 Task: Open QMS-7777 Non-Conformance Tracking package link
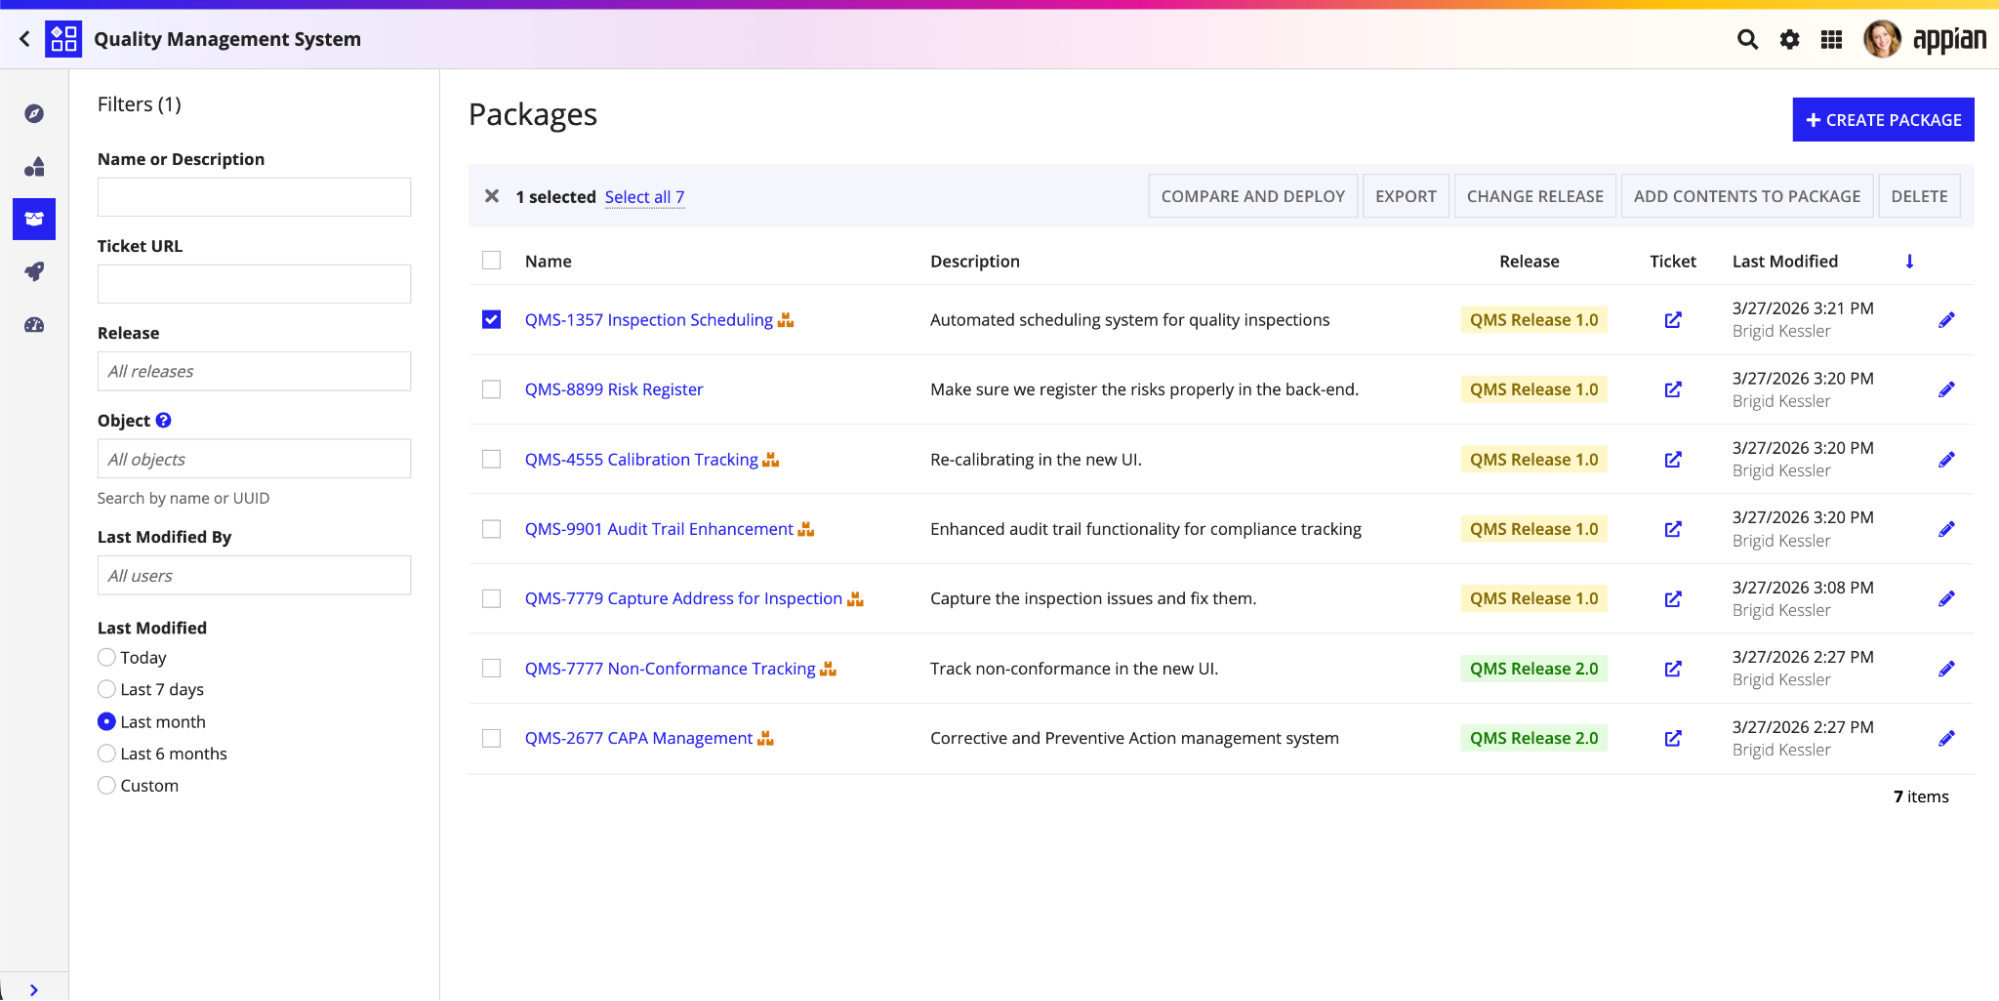(x=670, y=668)
